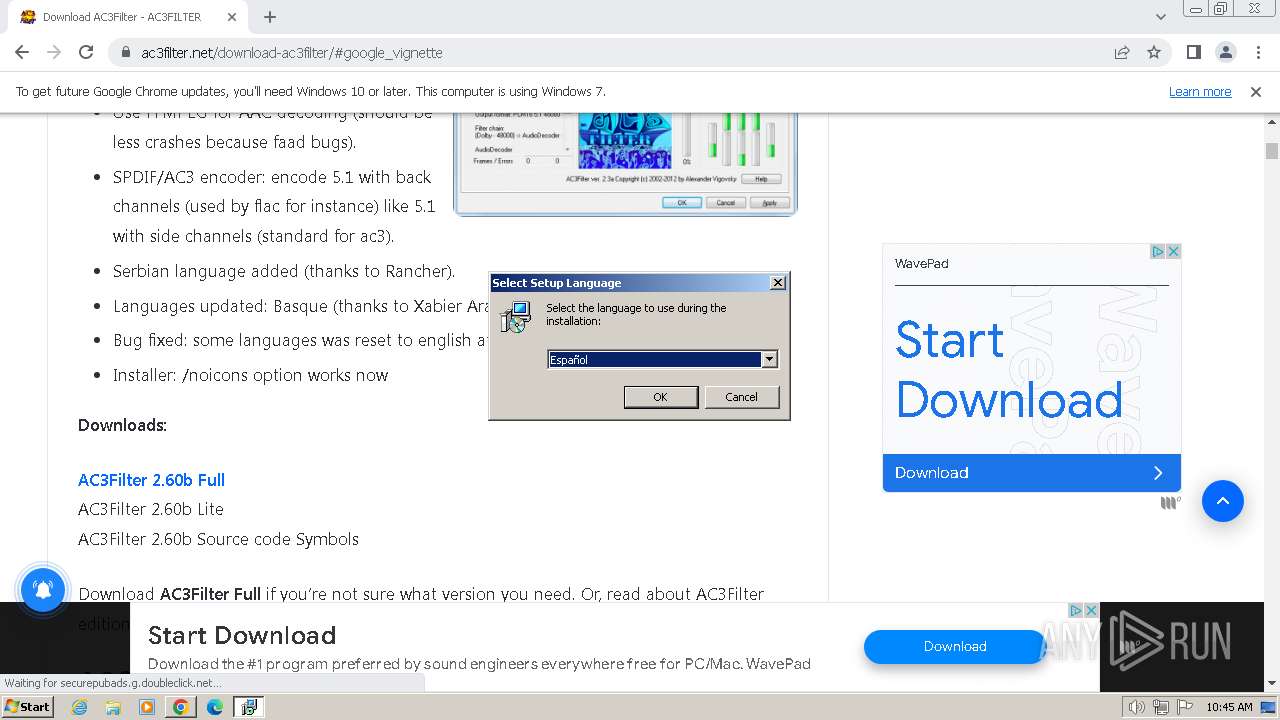Click the WavePad ad Download button
Screen dimensions: 1280x720
pos(1032,473)
